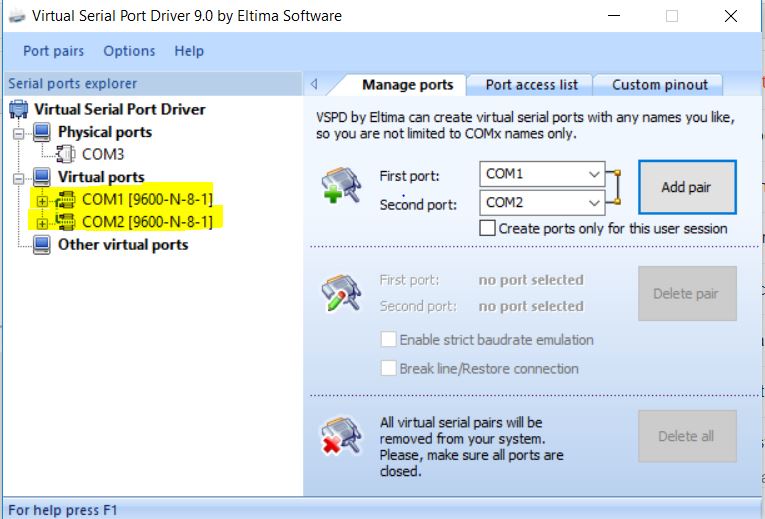This screenshot has height=519, width=765.
Task: Expand the COM1 [9600-N-8-1] node
Action: tap(42, 201)
